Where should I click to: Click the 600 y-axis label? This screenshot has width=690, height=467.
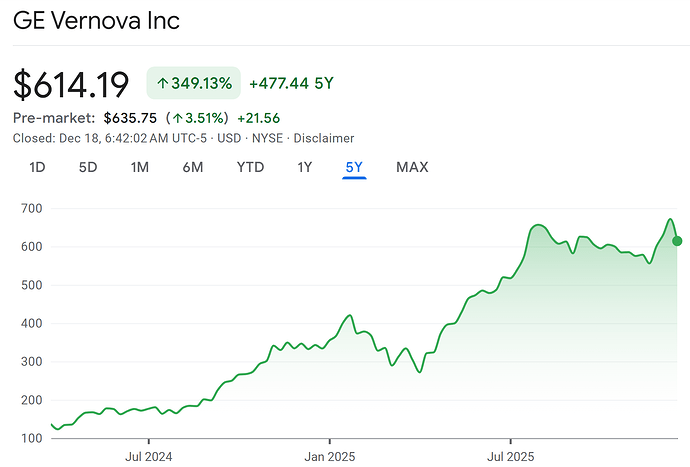click(x=32, y=246)
